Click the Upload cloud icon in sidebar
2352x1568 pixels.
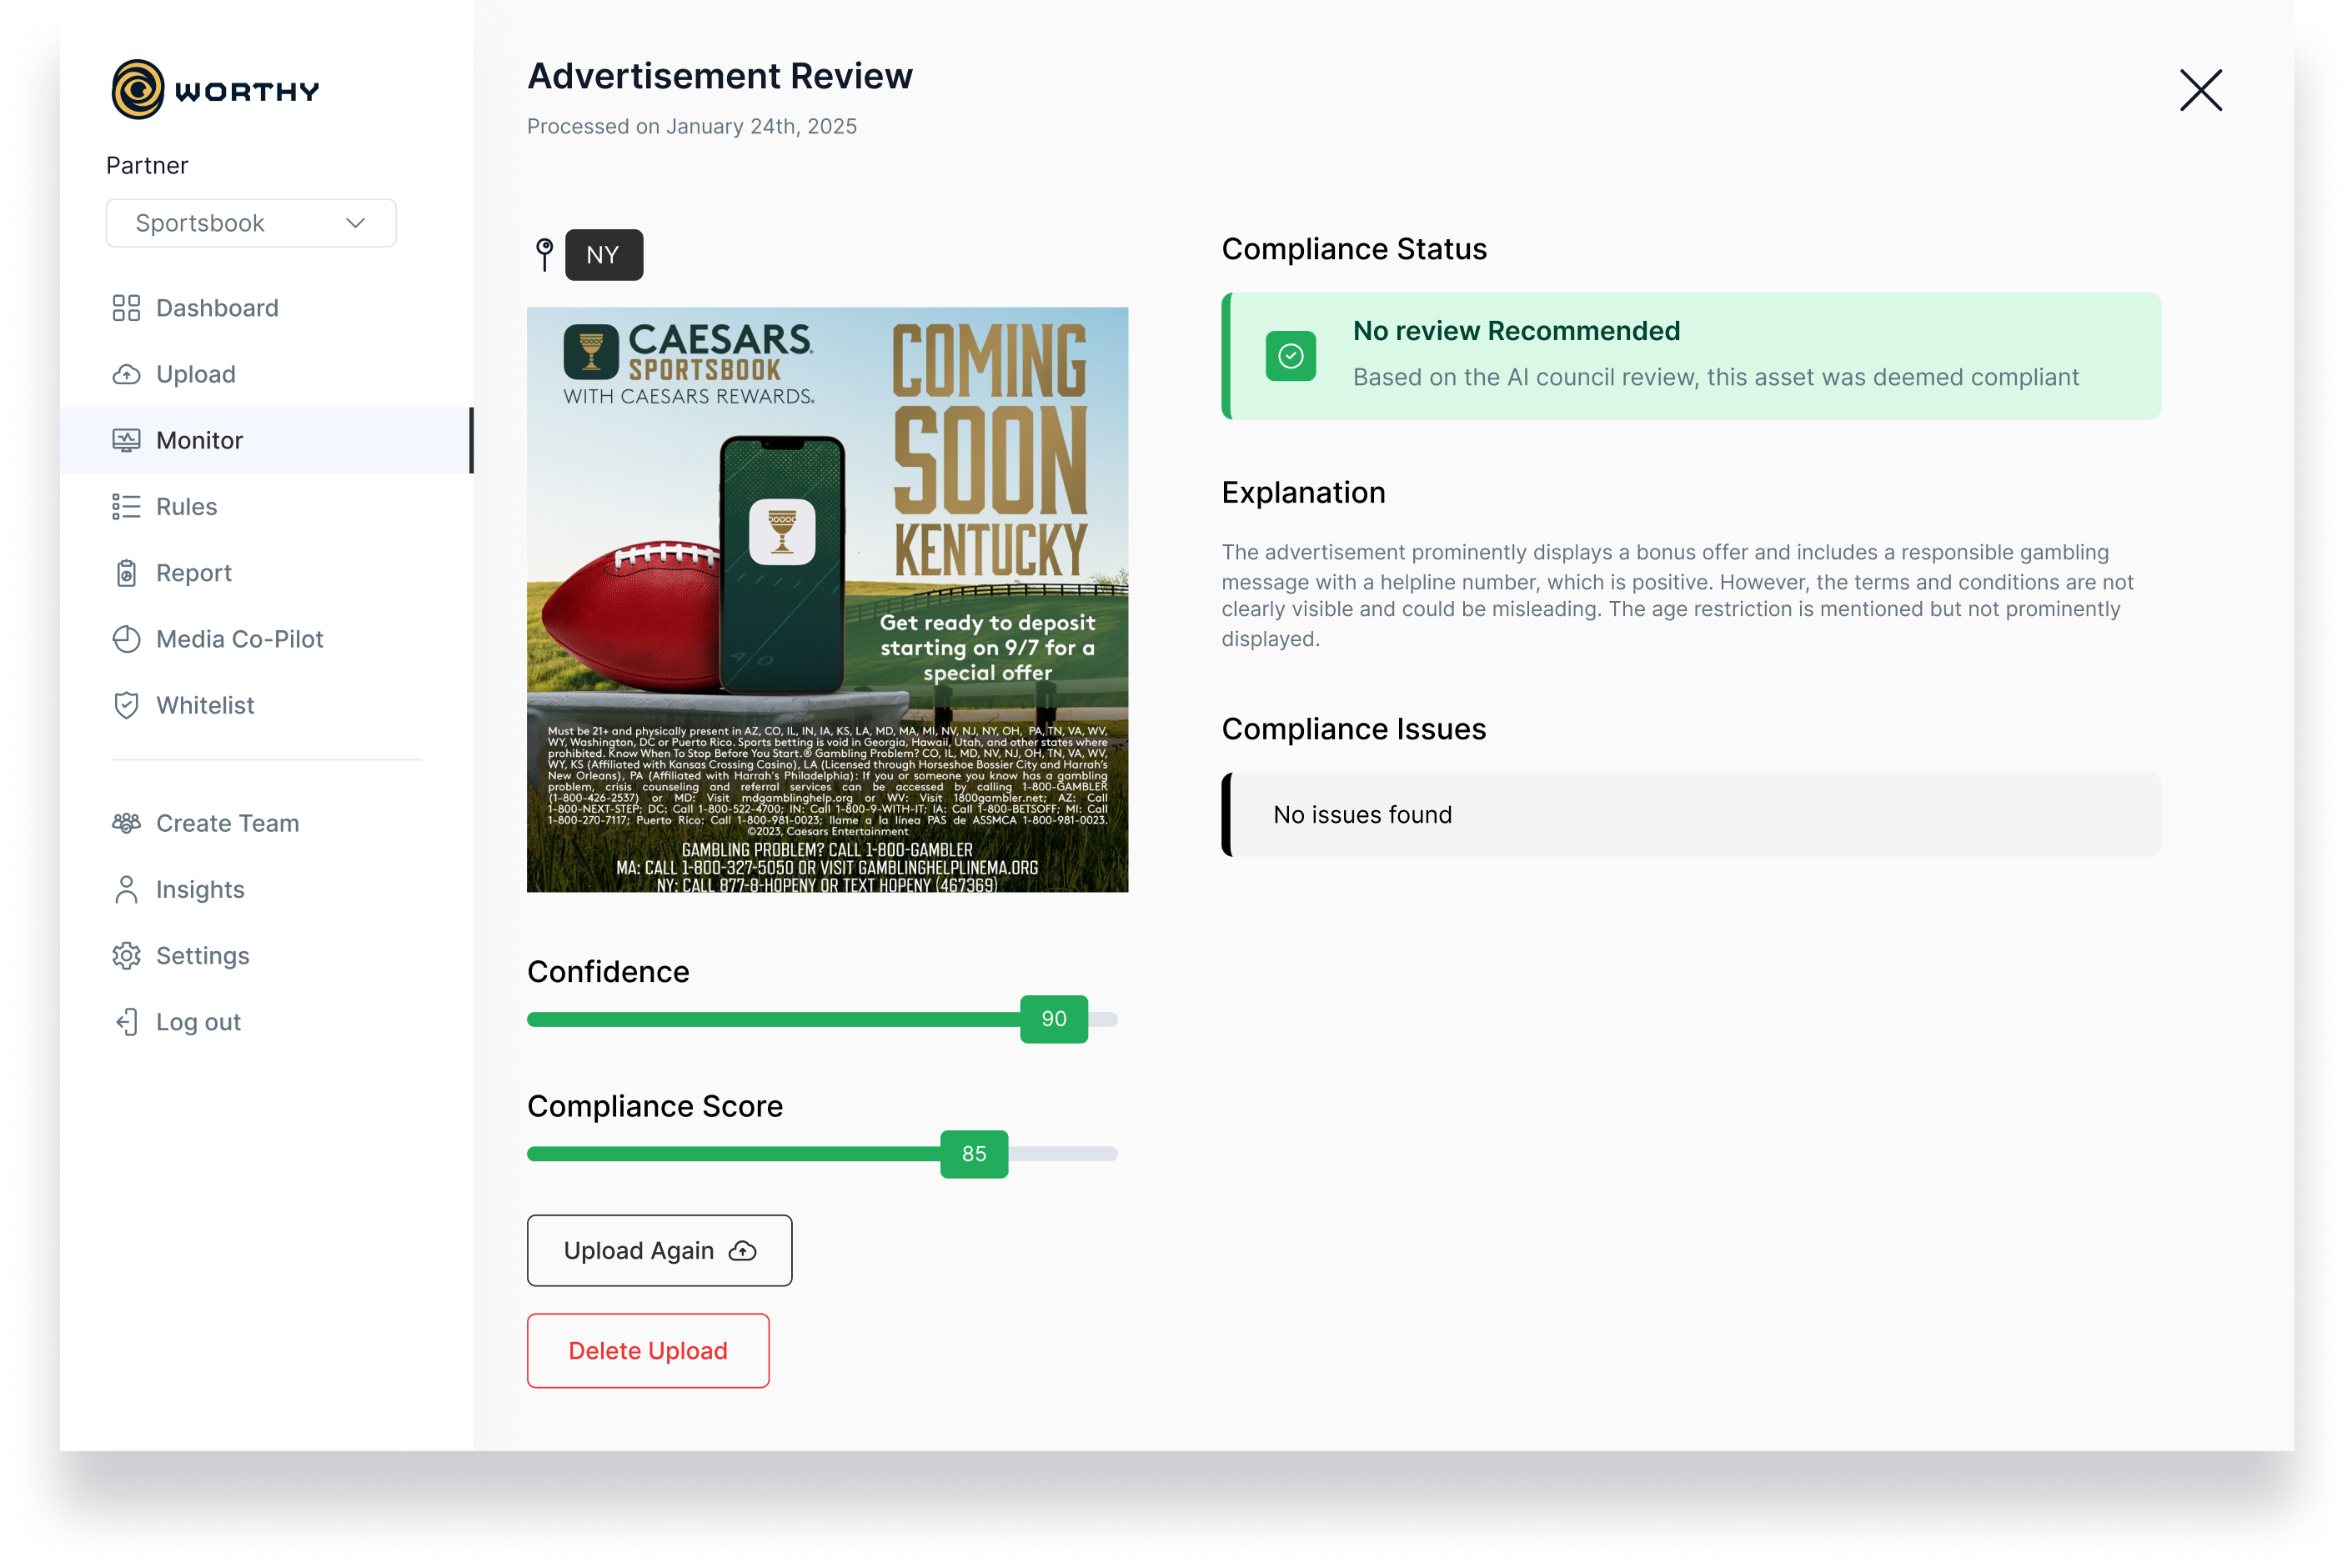pos(126,374)
